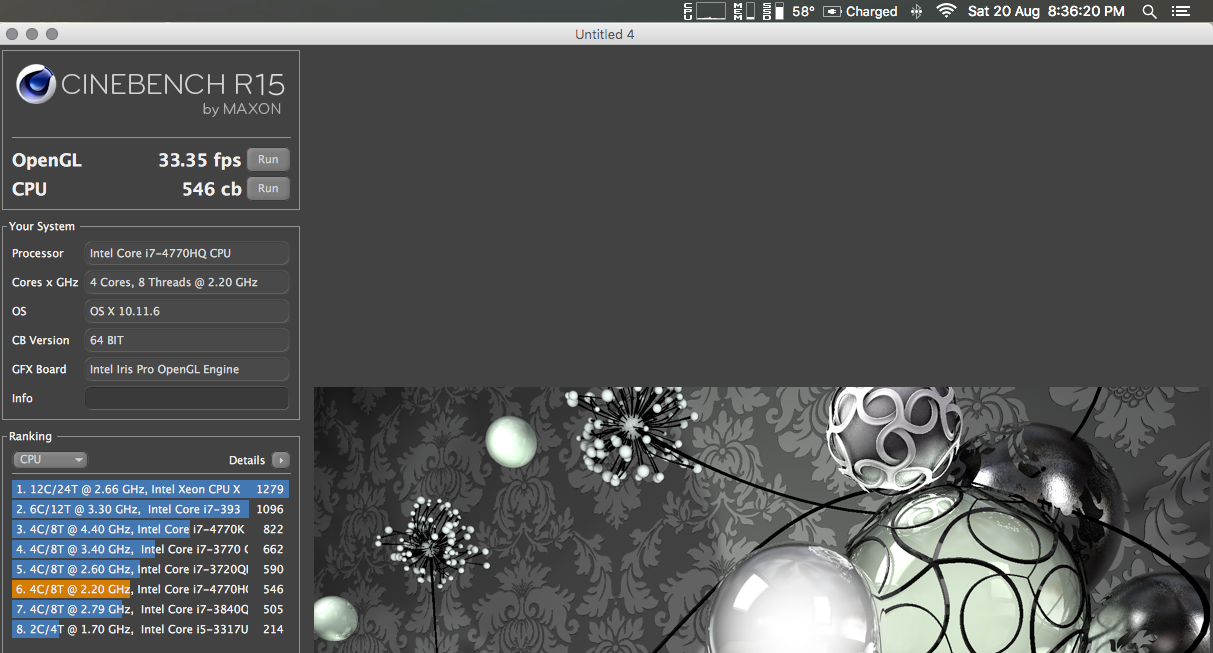This screenshot has width=1213, height=653.
Task: Open the battery Charged status menu
Action: (860, 12)
